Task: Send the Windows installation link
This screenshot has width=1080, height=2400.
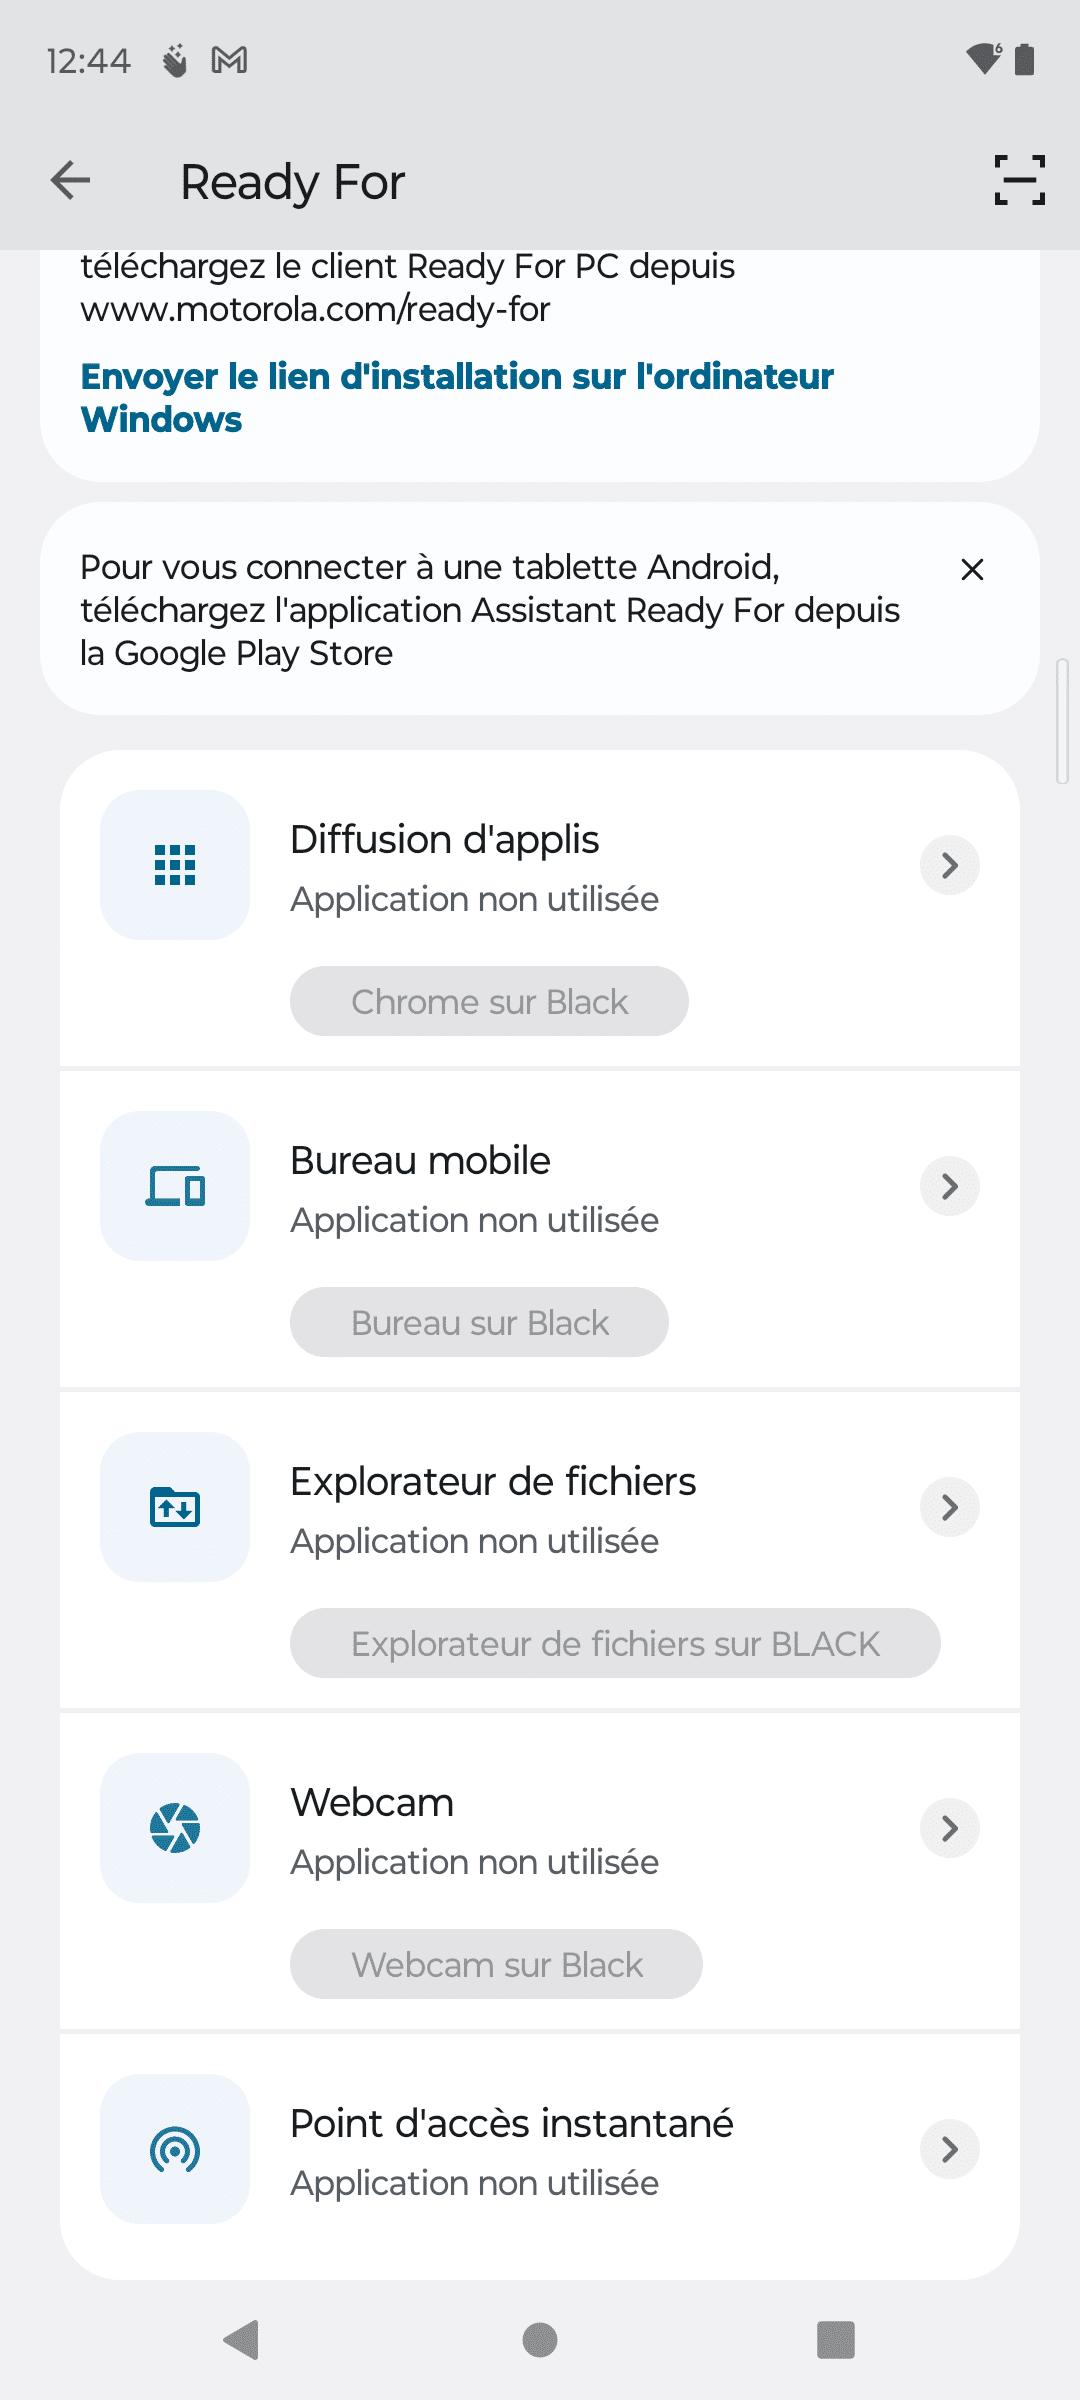Action: click(457, 397)
